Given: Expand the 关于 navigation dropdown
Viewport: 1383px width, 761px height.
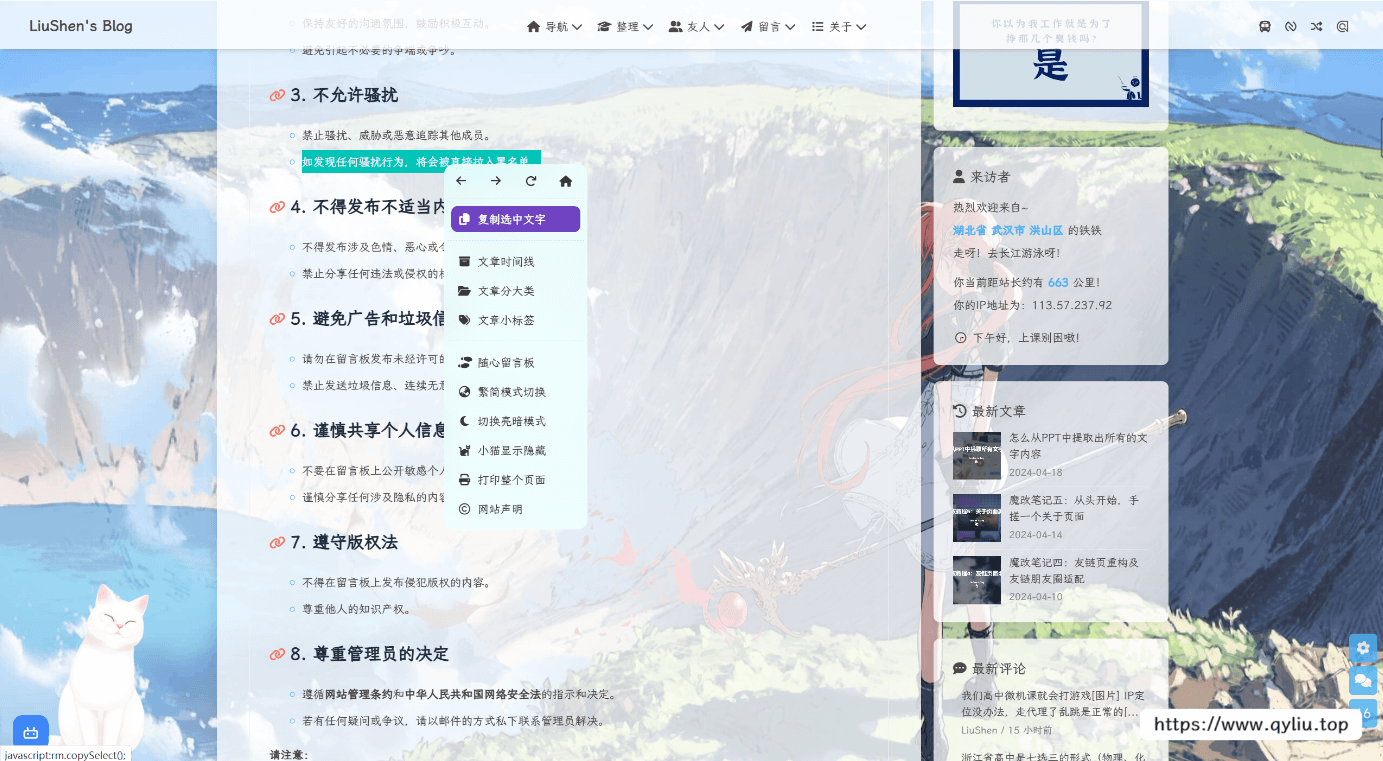Looking at the screenshot, I should click(x=839, y=27).
